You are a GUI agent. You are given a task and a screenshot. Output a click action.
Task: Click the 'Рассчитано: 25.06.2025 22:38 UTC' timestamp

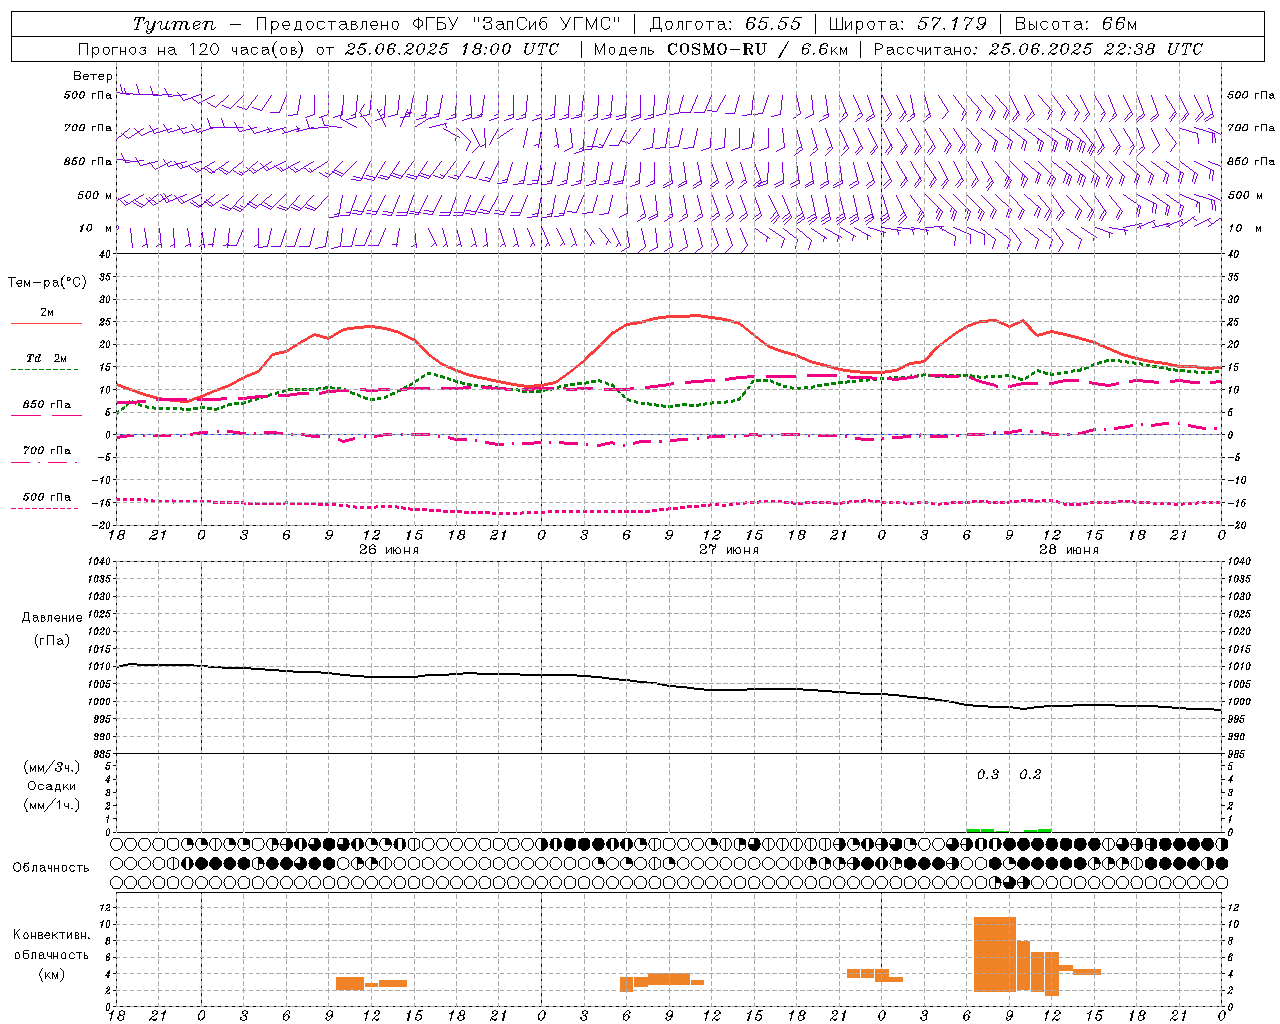1038,49
